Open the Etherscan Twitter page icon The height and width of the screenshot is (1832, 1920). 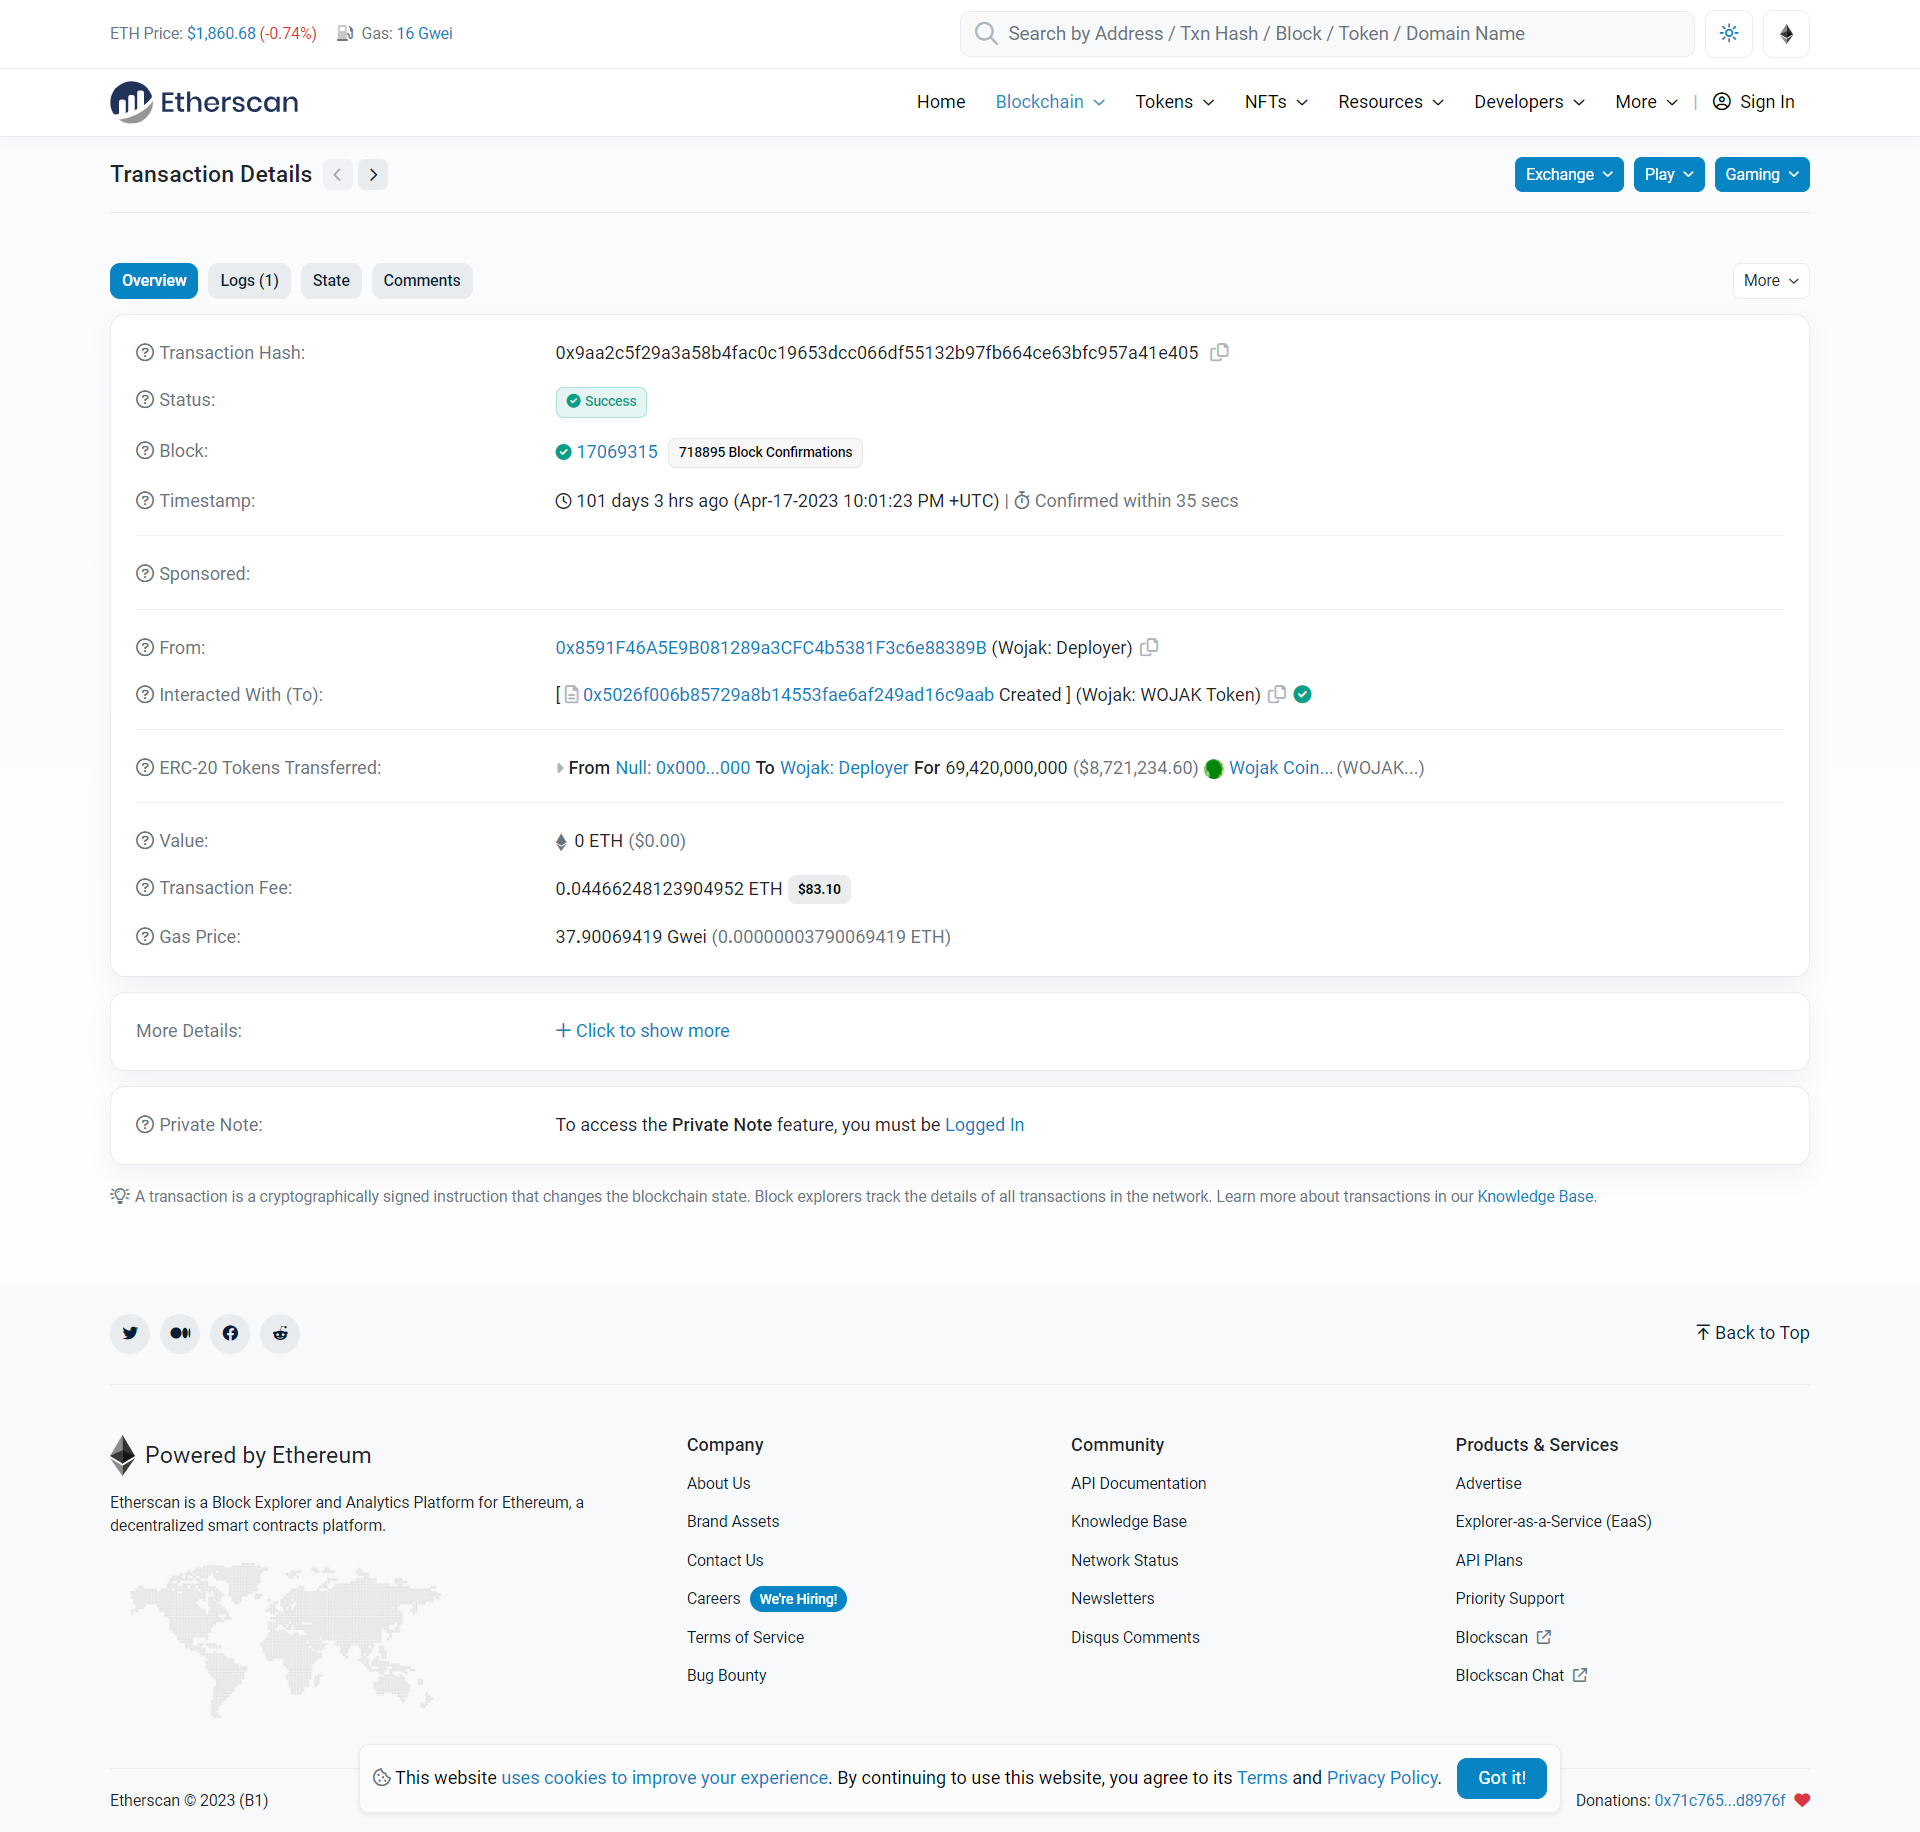(x=130, y=1333)
